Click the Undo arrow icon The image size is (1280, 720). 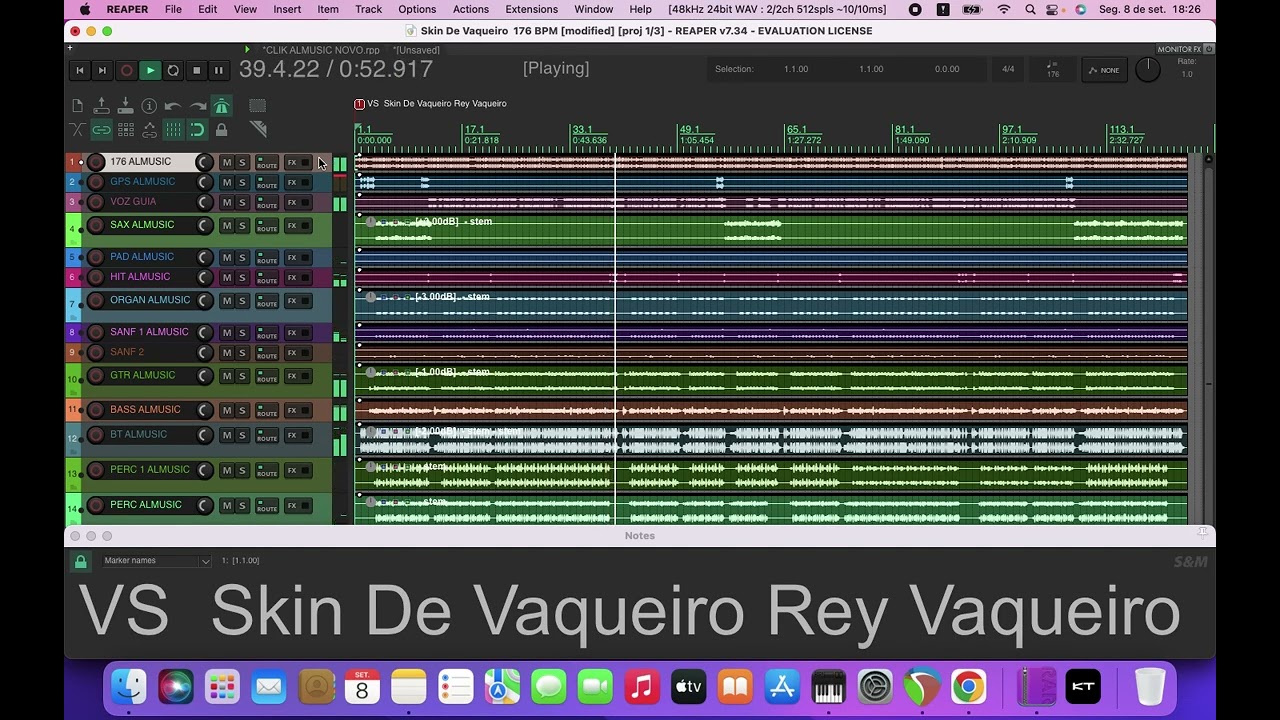[173, 106]
